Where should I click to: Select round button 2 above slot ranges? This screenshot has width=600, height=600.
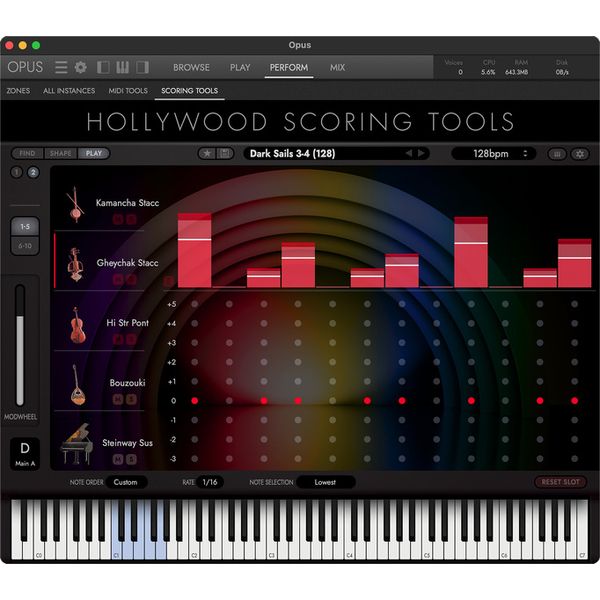33,172
